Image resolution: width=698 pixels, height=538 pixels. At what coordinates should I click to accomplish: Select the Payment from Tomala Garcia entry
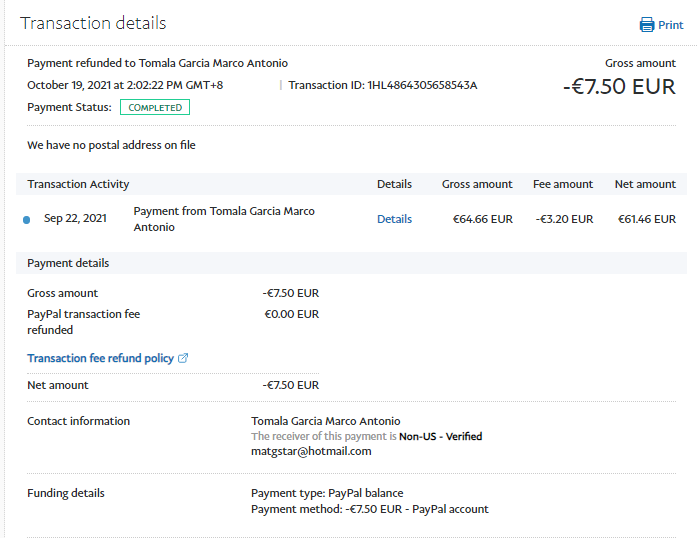click(x=224, y=219)
